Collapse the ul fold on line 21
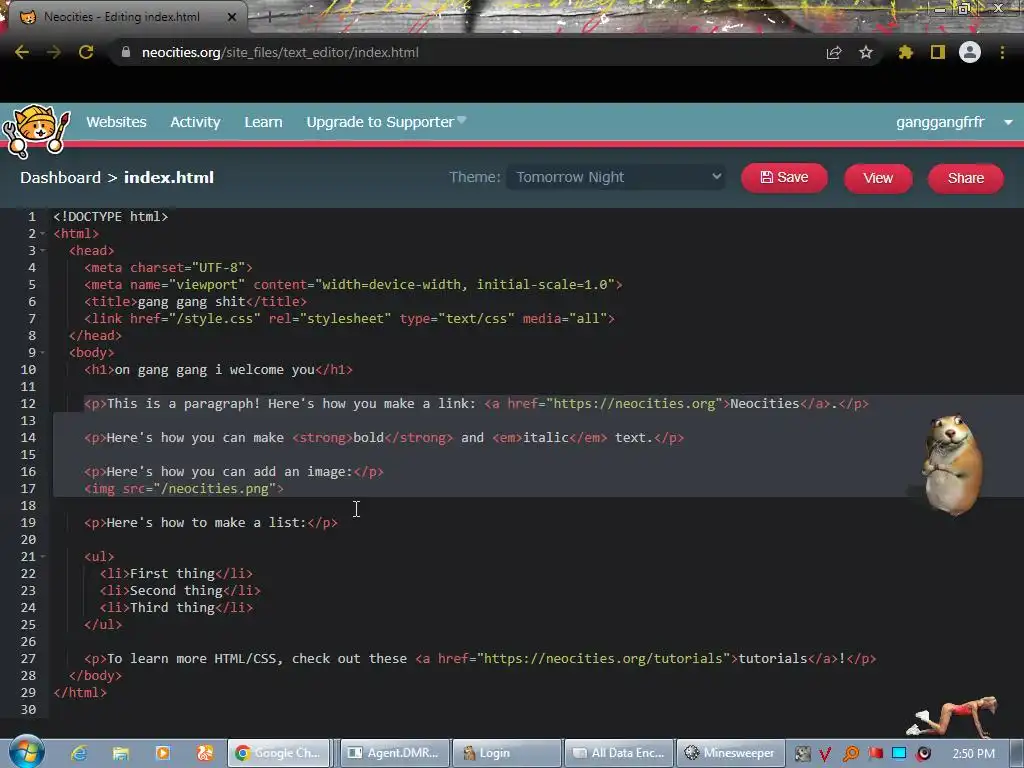The height and width of the screenshot is (768, 1024). tap(43, 556)
